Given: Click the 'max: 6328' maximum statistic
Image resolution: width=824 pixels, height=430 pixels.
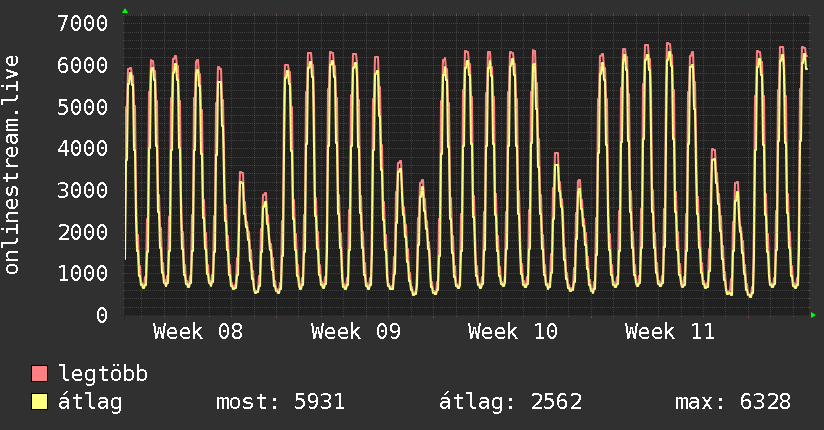Looking at the screenshot, I should pos(733,402).
